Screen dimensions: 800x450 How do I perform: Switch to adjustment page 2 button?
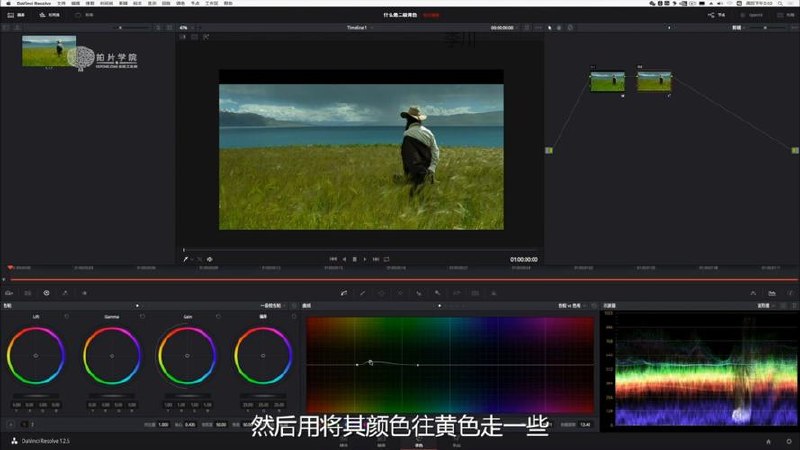pyautogui.click(x=33, y=424)
